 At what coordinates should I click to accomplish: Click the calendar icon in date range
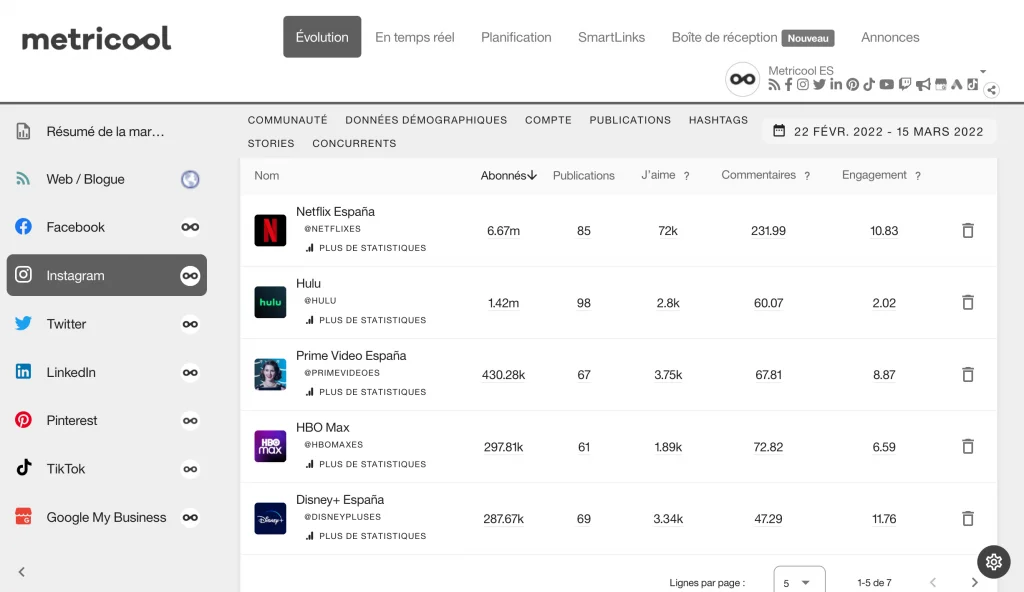coord(779,131)
